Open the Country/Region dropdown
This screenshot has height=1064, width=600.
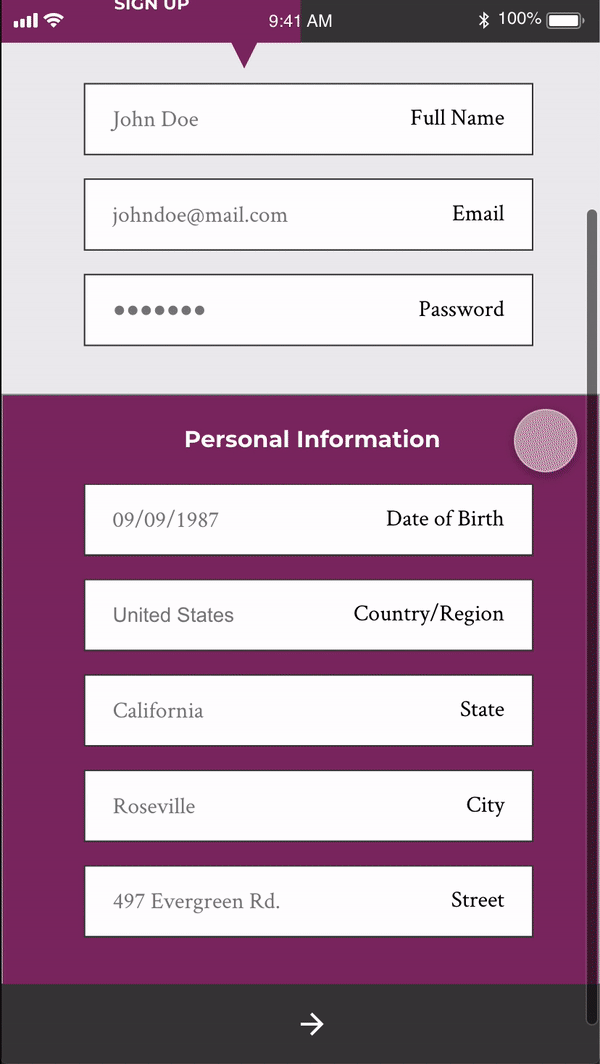pos(308,615)
